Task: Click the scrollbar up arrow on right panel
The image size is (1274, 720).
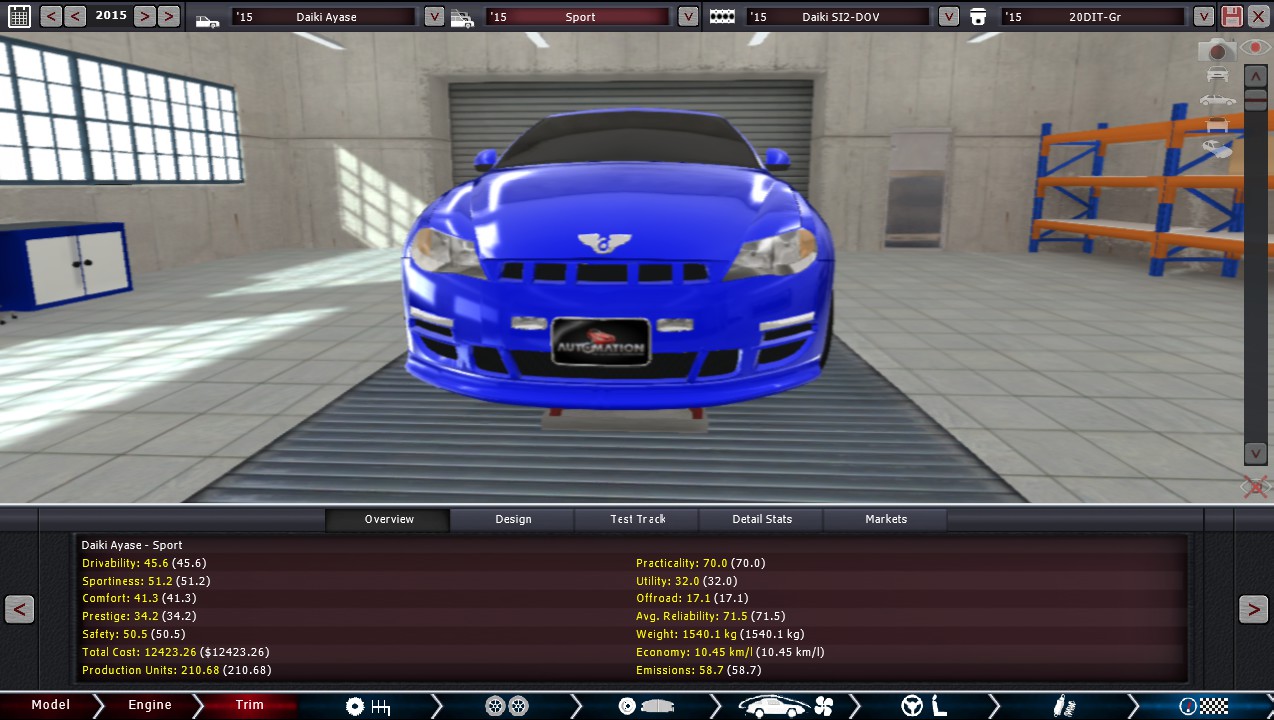Action: (1256, 76)
